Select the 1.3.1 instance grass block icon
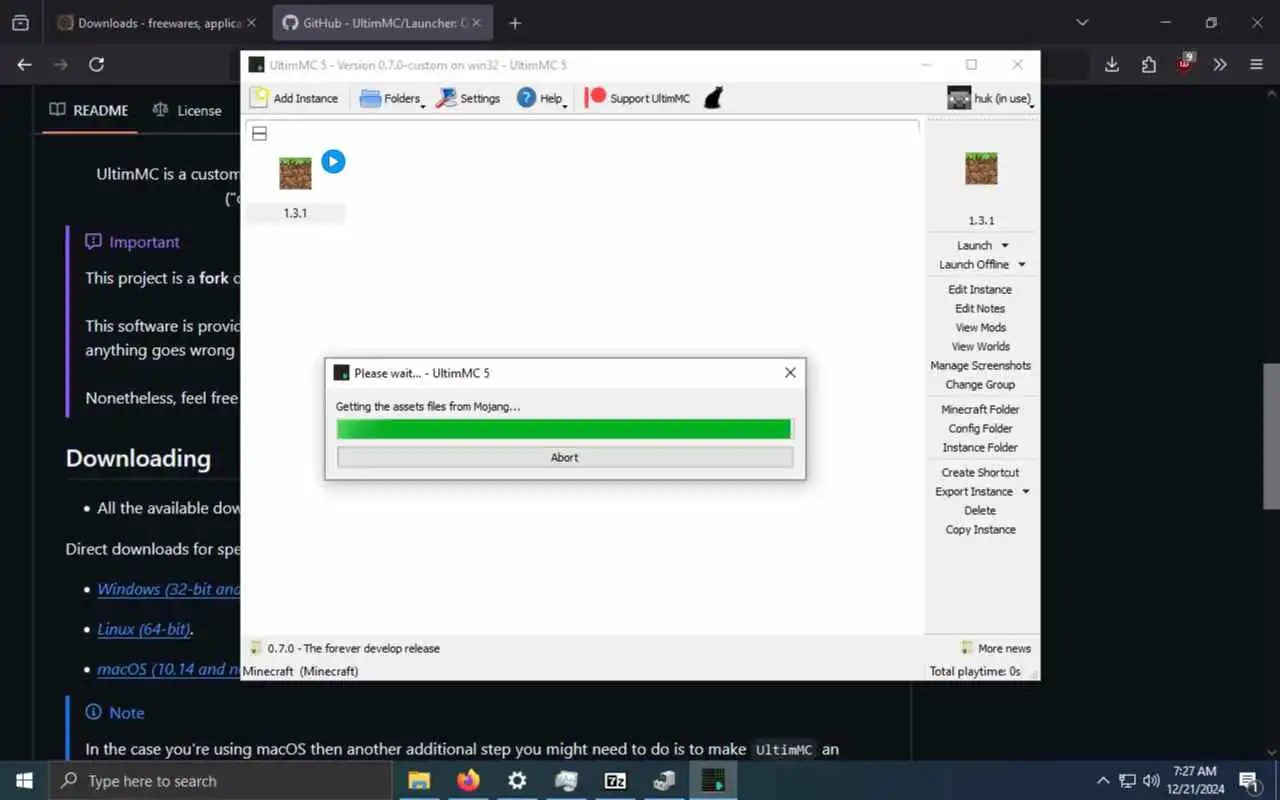1280x800 pixels. coord(295,173)
